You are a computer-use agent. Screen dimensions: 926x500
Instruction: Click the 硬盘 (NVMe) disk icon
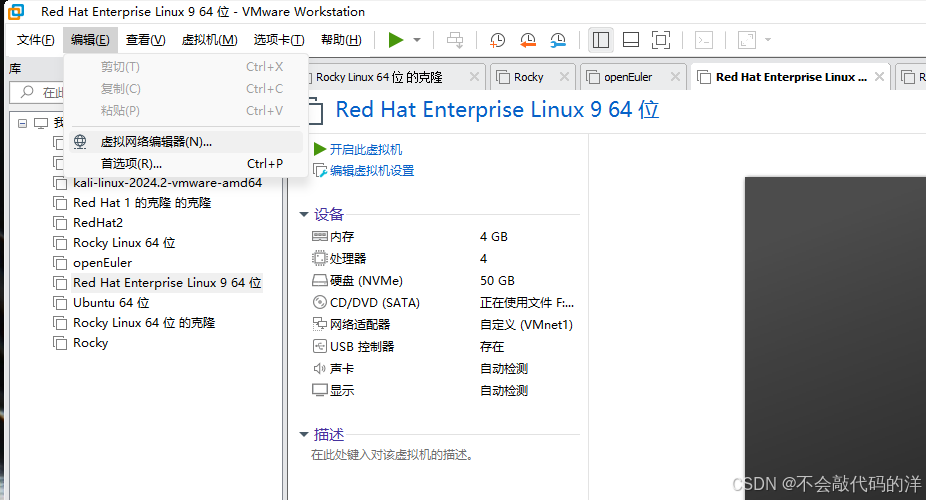pyautogui.click(x=319, y=280)
